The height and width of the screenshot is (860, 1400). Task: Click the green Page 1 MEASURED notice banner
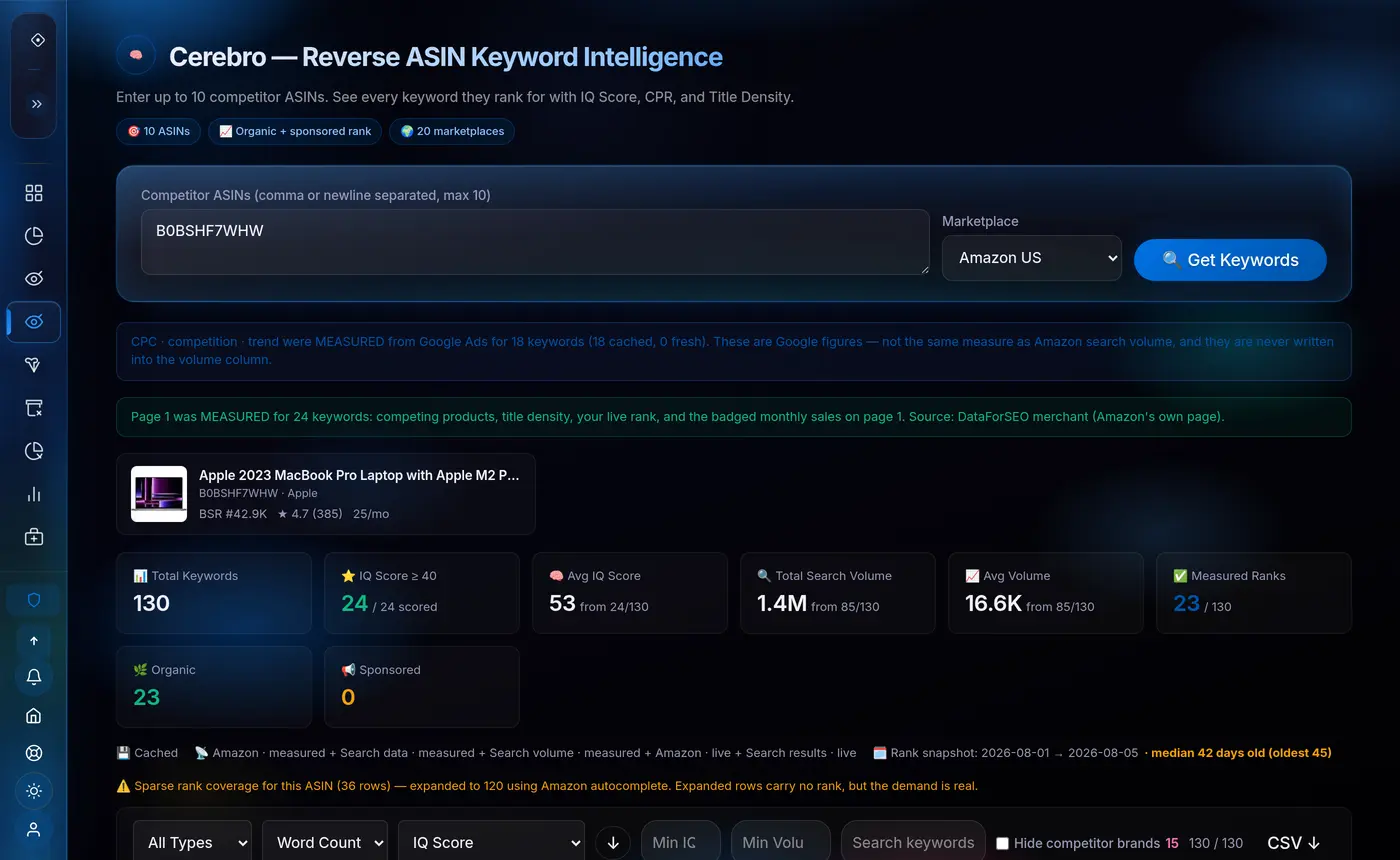pos(734,417)
